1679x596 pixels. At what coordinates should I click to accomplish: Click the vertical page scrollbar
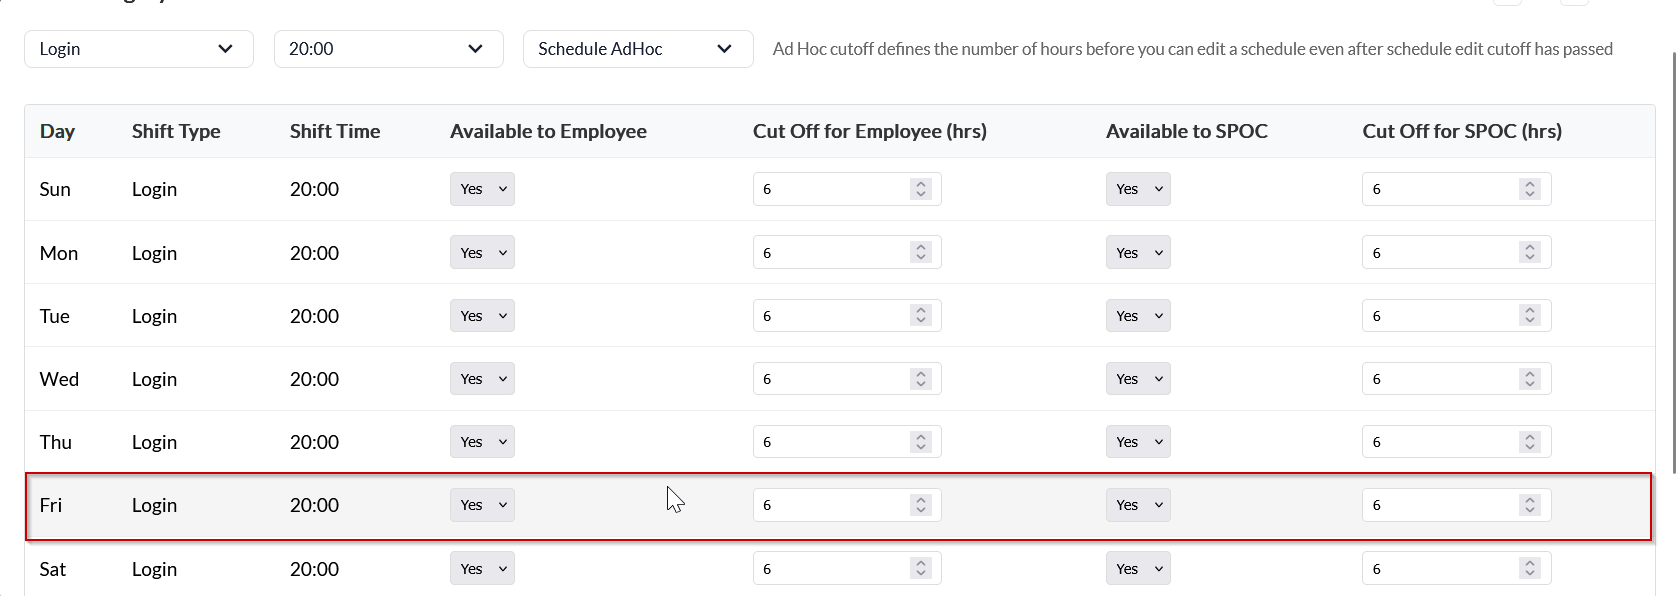(x=1674, y=260)
